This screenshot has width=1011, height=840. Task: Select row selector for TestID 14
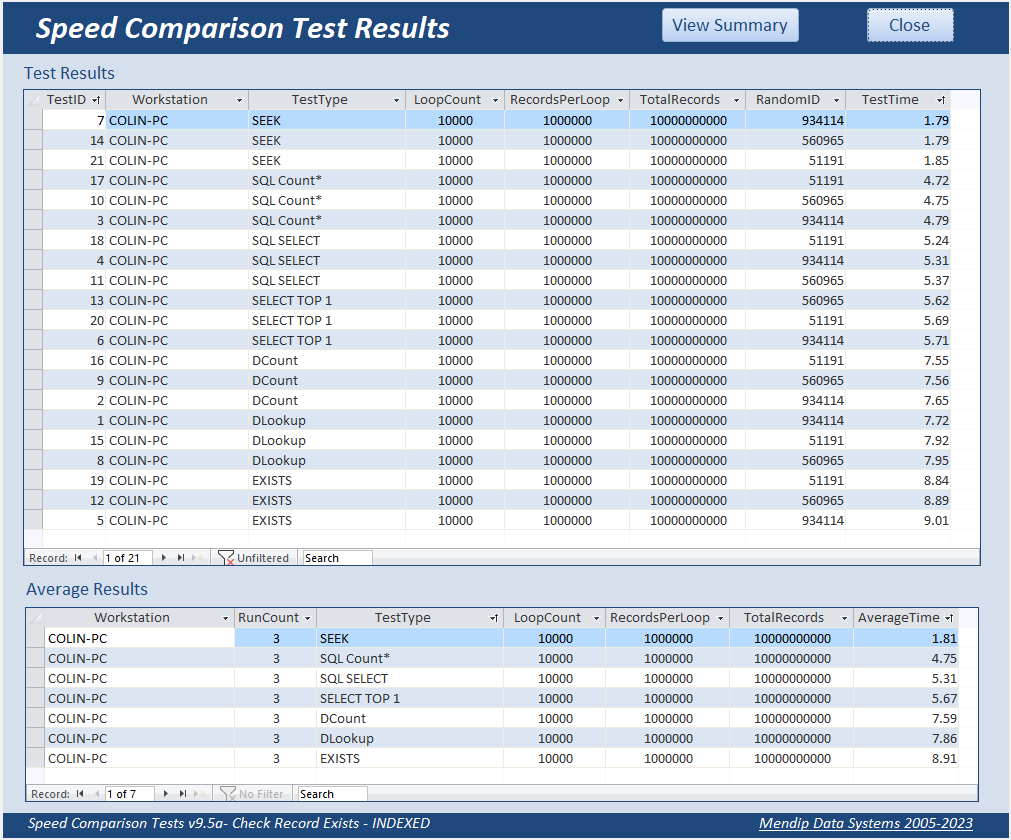pos(34,141)
